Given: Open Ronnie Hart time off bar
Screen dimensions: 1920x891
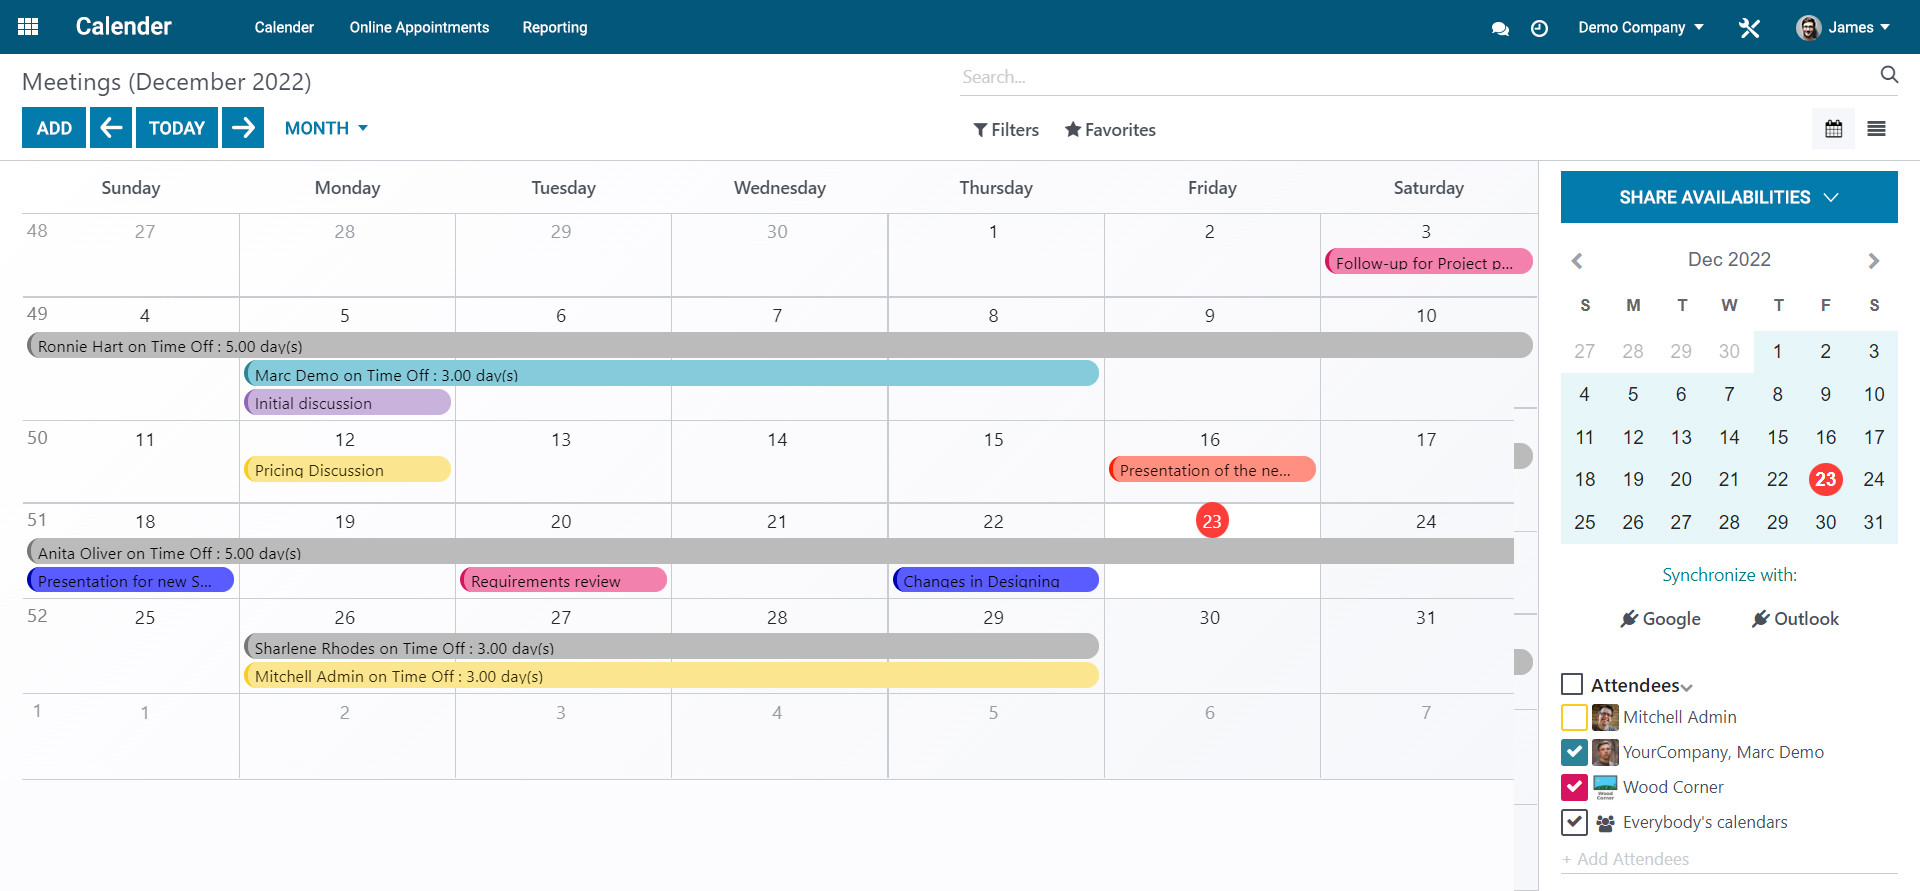Looking at the screenshot, I should [780, 345].
